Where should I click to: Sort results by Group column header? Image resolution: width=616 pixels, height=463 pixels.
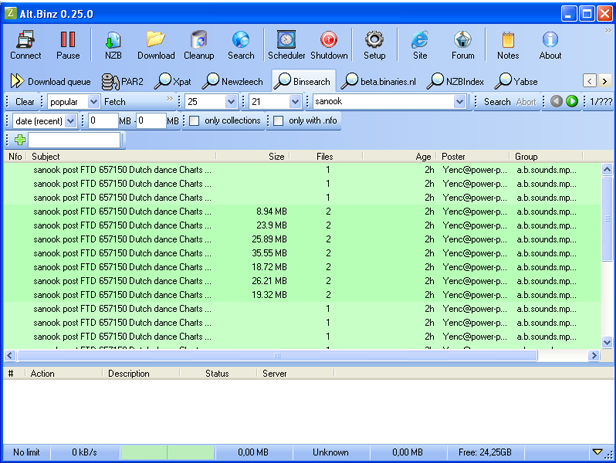coord(547,156)
